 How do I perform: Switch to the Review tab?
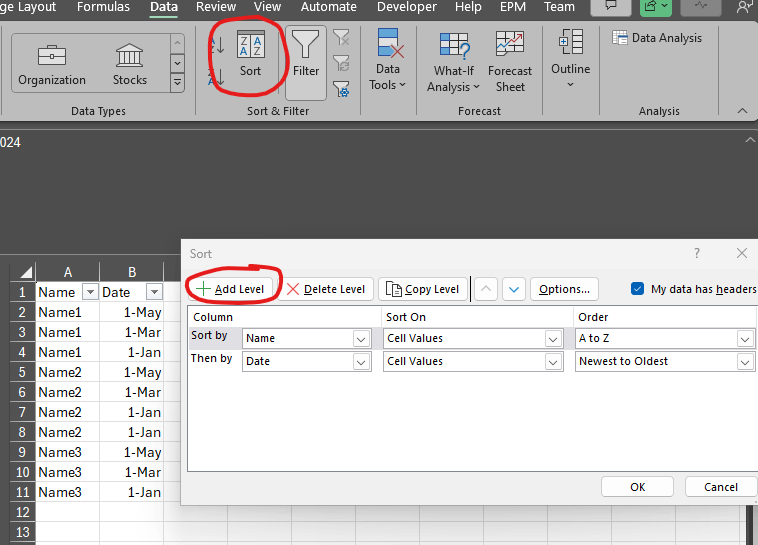[x=216, y=7]
